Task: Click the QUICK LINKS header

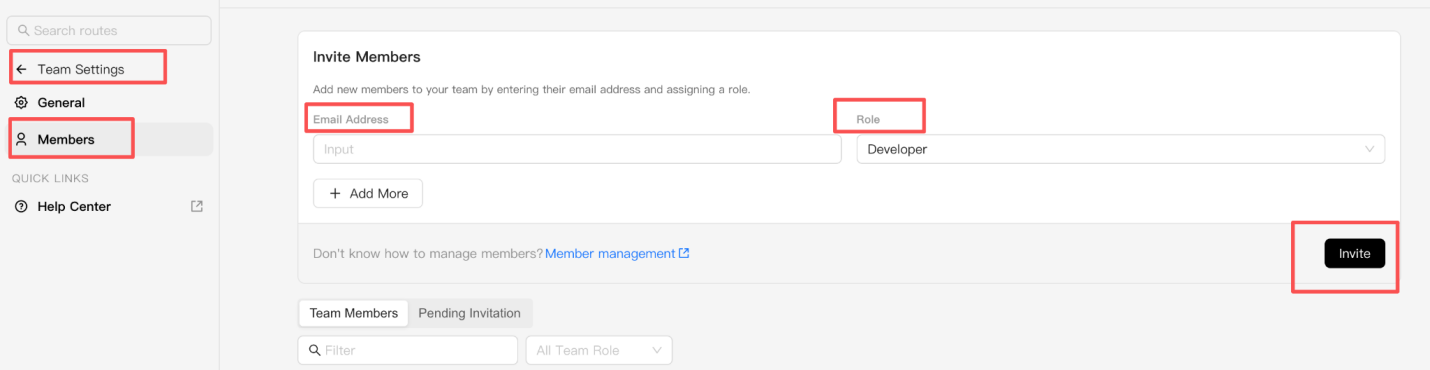Action: pyautogui.click(x=50, y=178)
